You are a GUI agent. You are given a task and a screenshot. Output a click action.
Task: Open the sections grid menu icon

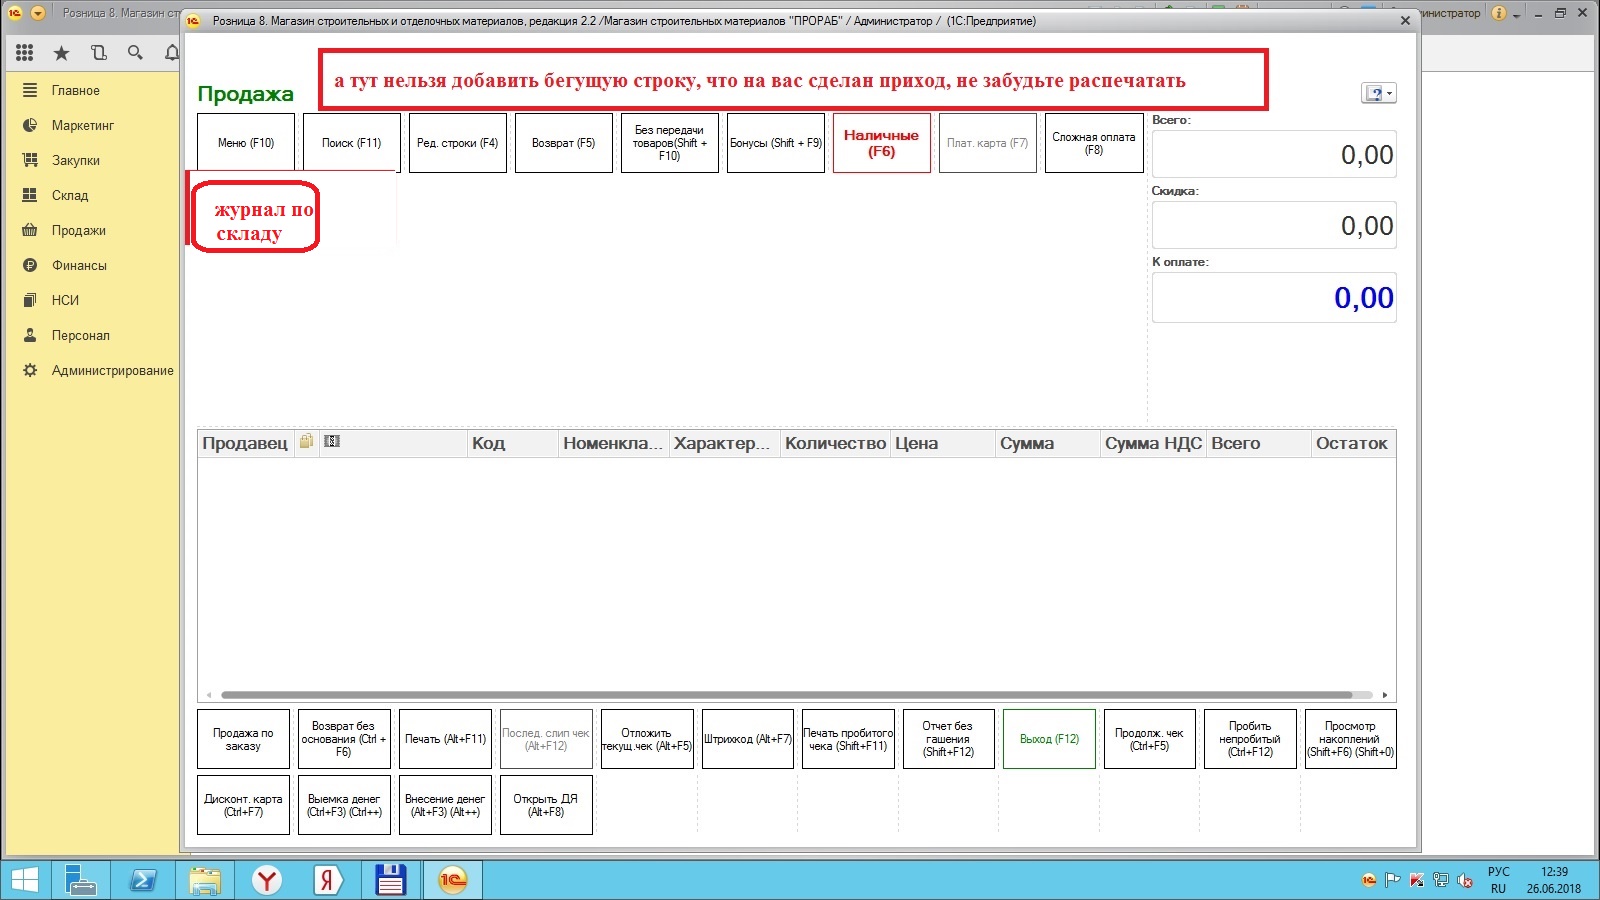pos(25,53)
